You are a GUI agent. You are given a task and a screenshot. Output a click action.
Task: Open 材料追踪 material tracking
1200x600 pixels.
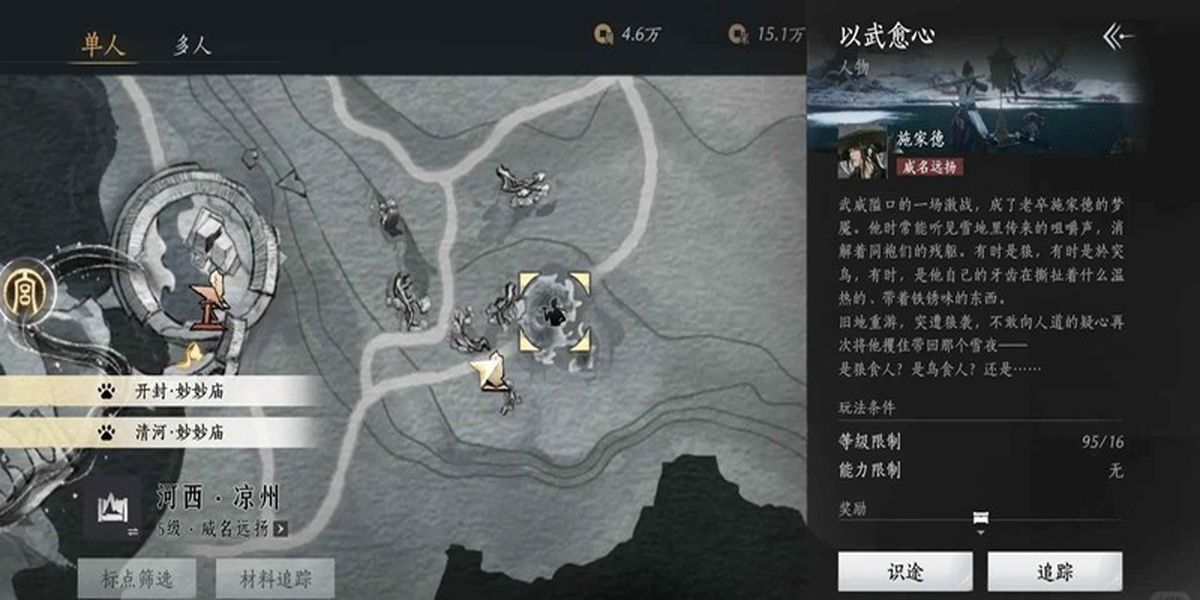[x=276, y=578]
